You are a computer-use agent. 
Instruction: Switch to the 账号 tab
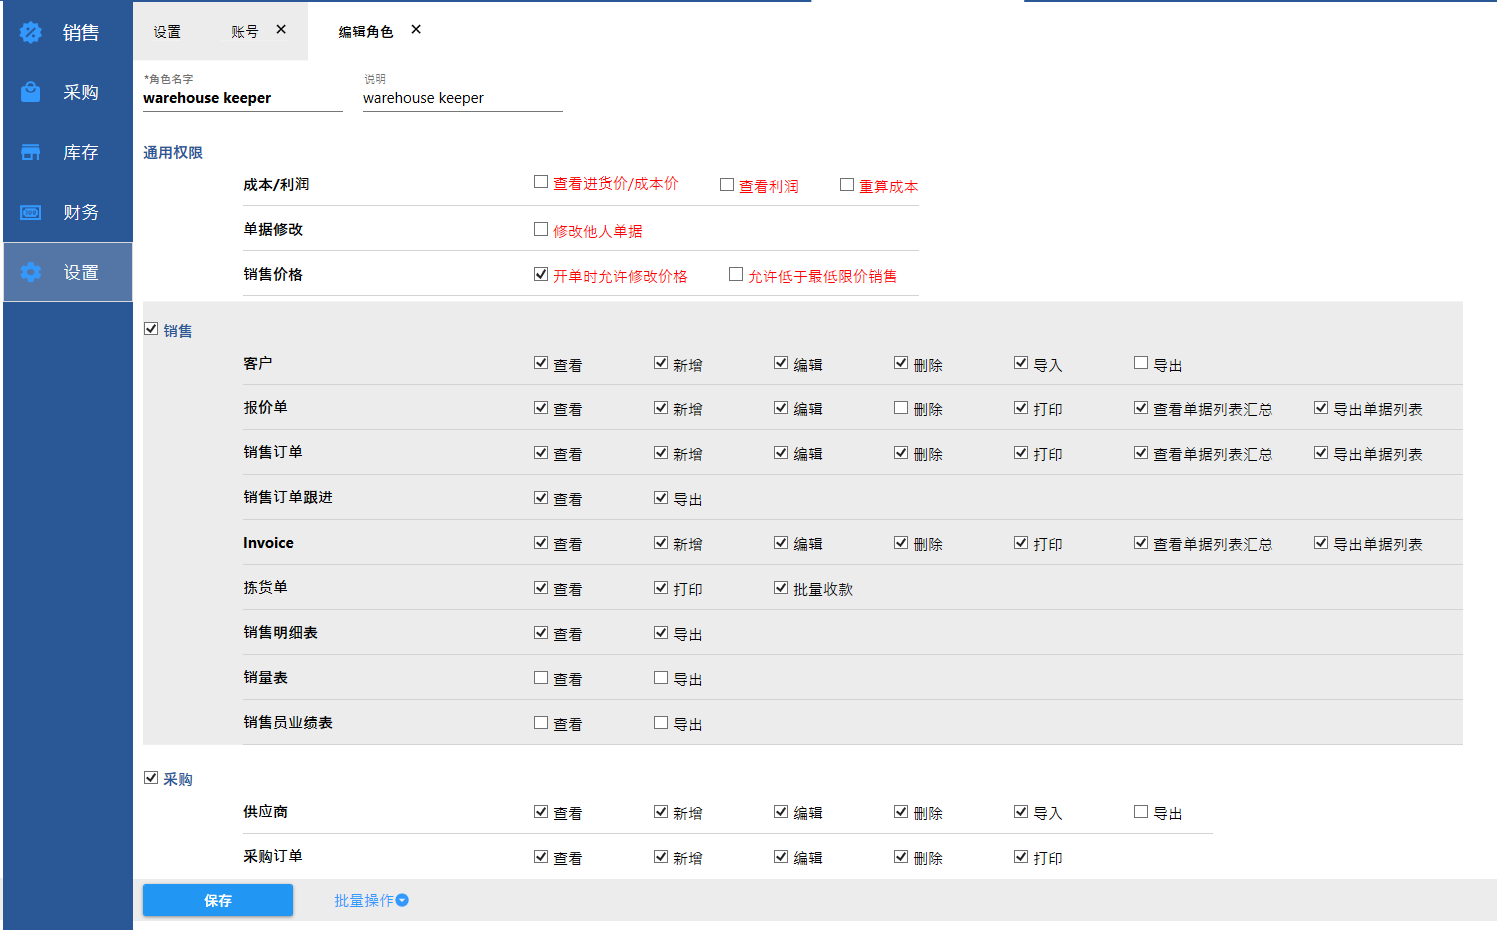(244, 32)
